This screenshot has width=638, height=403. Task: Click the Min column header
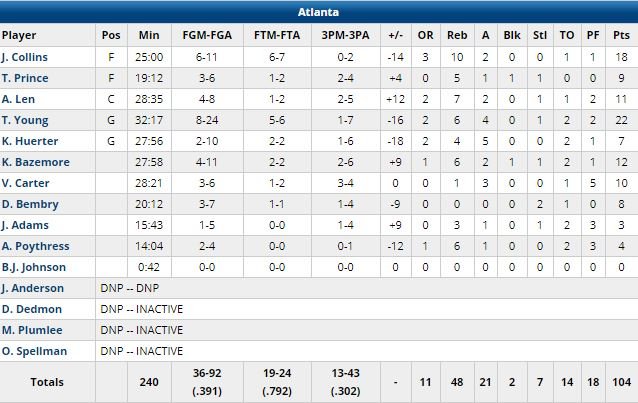point(150,35)
